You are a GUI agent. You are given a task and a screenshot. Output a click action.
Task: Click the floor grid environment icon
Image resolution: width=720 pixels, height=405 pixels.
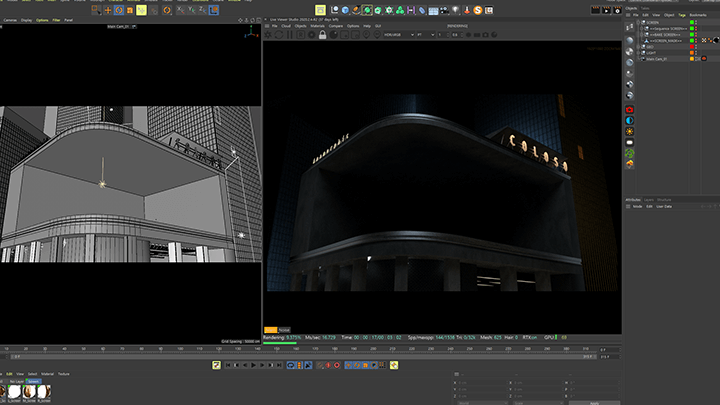tap(433, 10)
